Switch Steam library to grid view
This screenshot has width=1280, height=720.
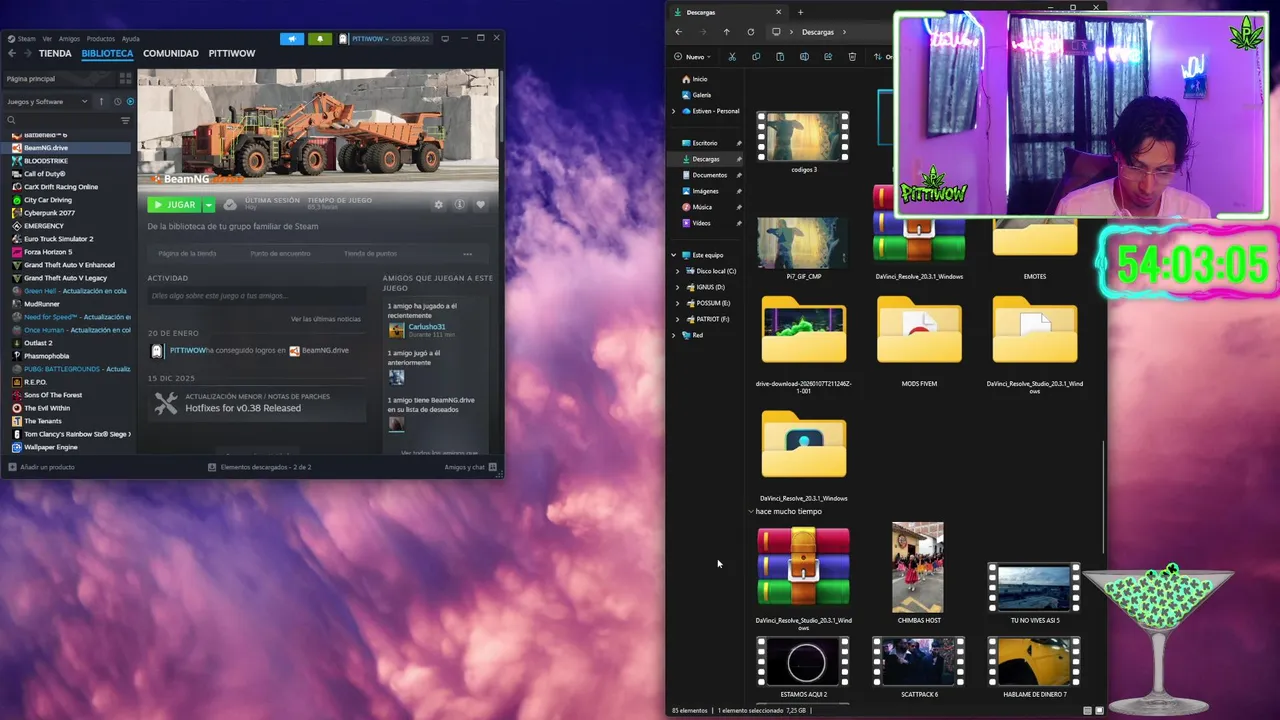(x=125, y=78)
